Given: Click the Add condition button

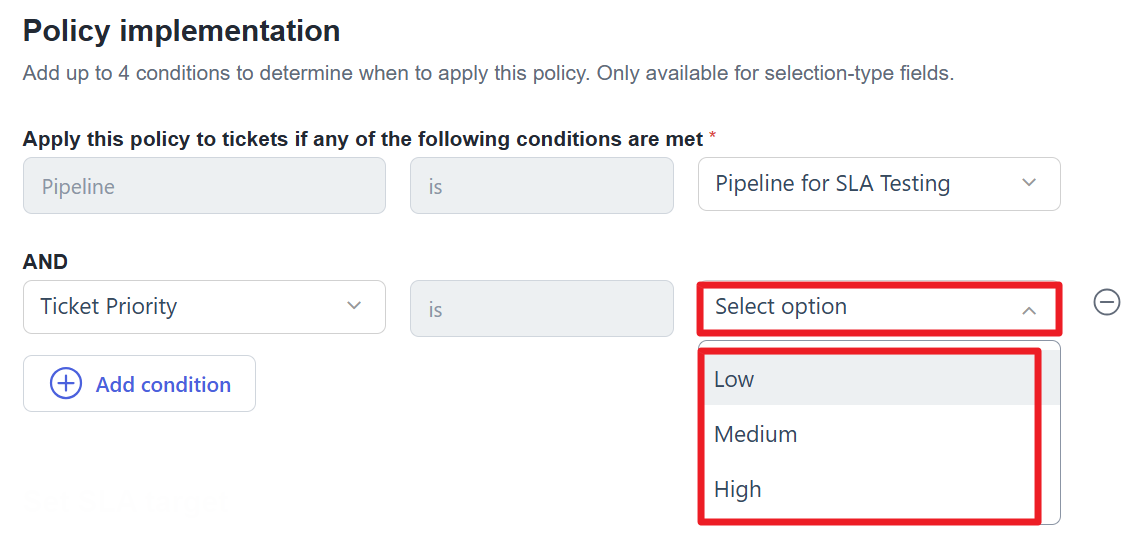Looking at the screenshot, I should tap(139, 384).
